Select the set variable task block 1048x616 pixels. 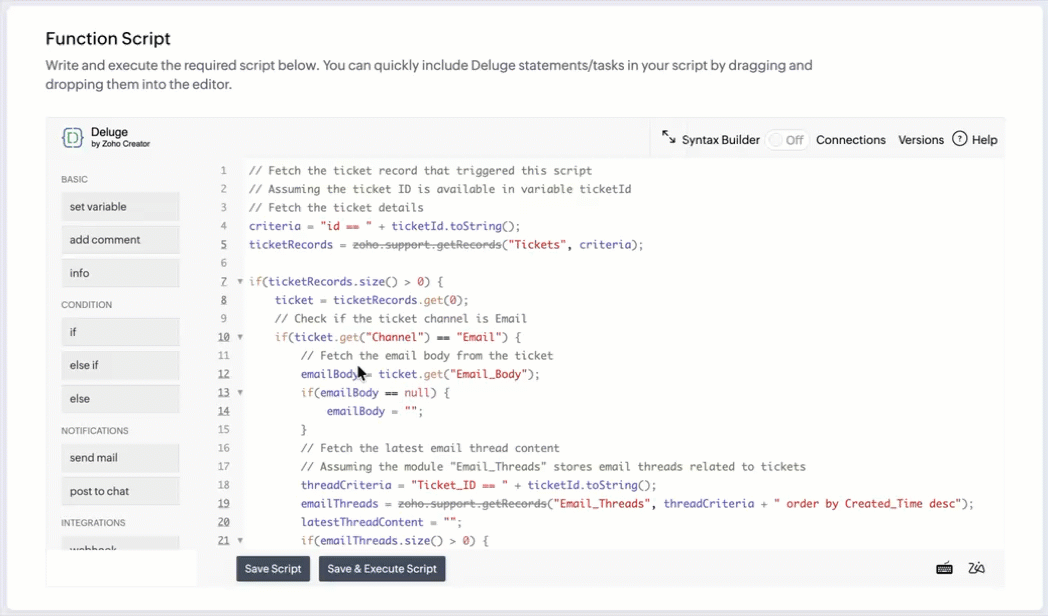[120, 207]
